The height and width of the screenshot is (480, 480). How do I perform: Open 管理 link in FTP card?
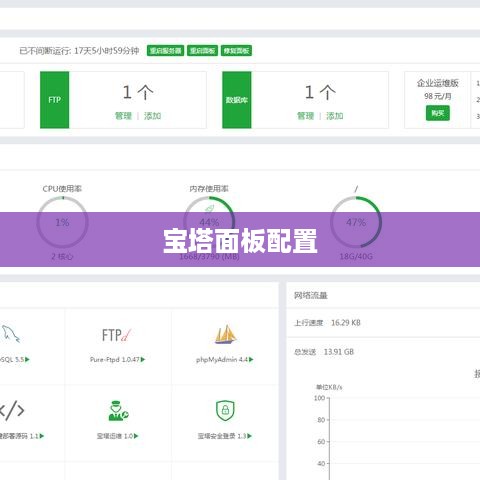pyautogui.click(x=123, y=116)
